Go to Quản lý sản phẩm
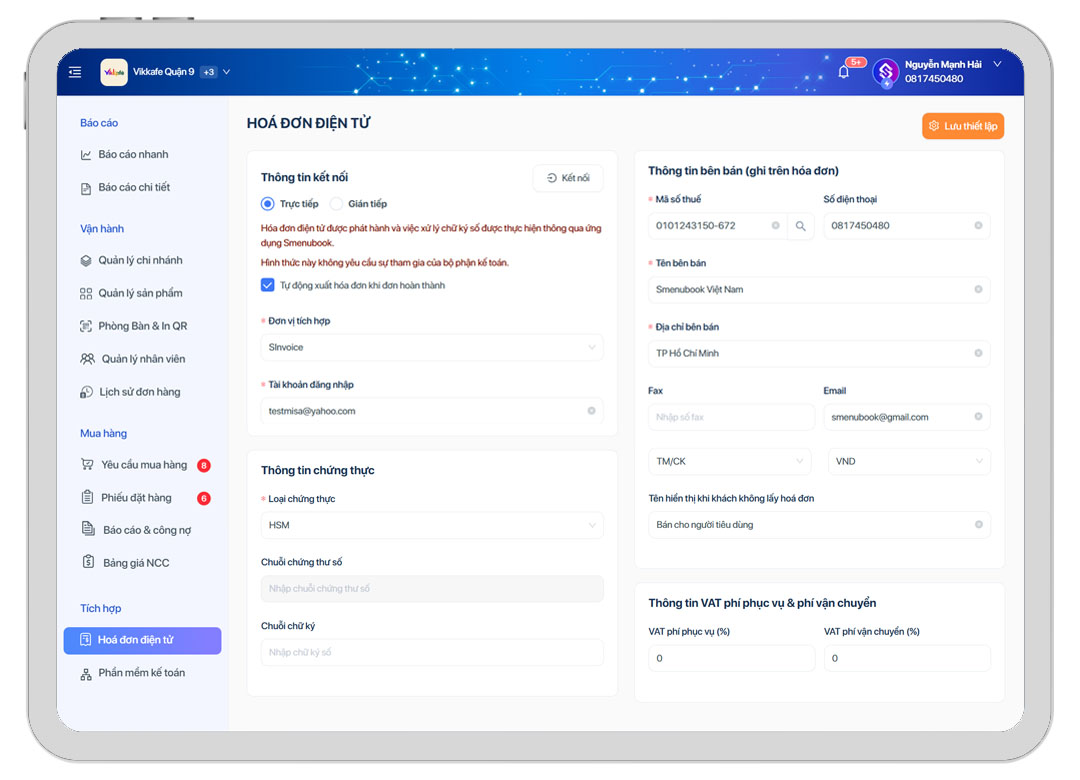Screen dimensions: 1080x780 (140, 294)
